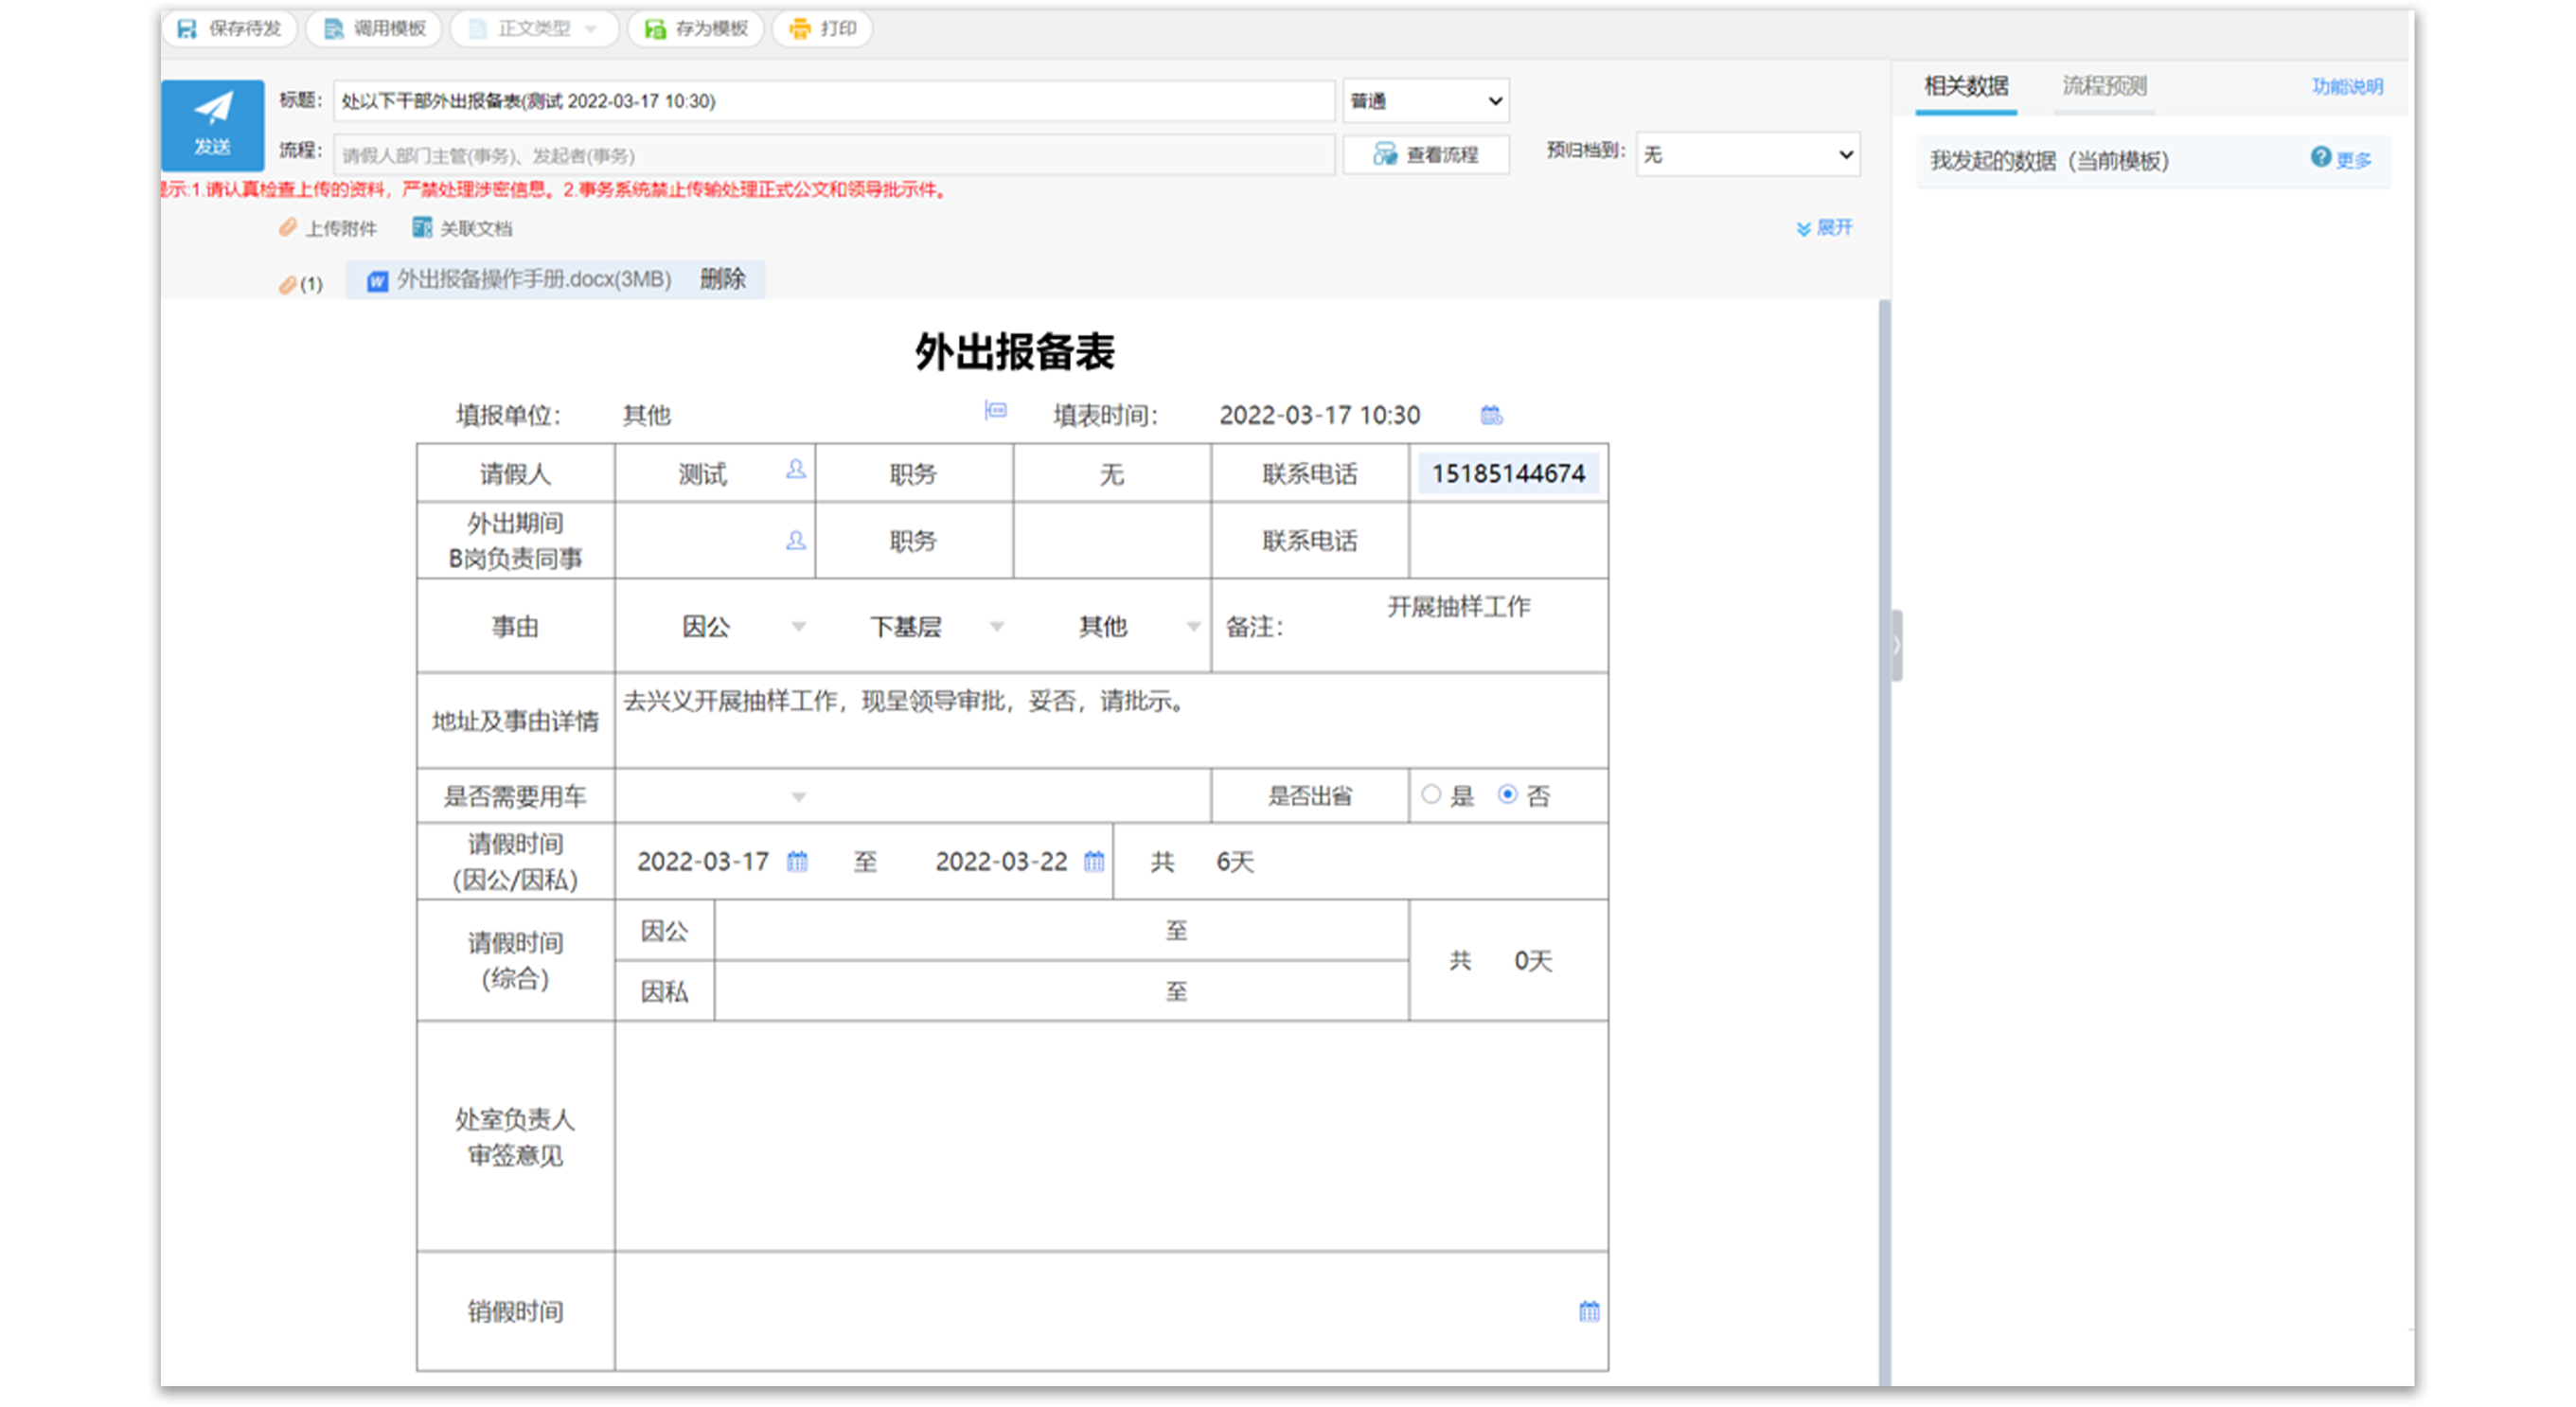Viewport: 2576px width, 1407px height.
Task: Click 我发起的数据 (当前模板) header
Action: (x=2048, y=161)
